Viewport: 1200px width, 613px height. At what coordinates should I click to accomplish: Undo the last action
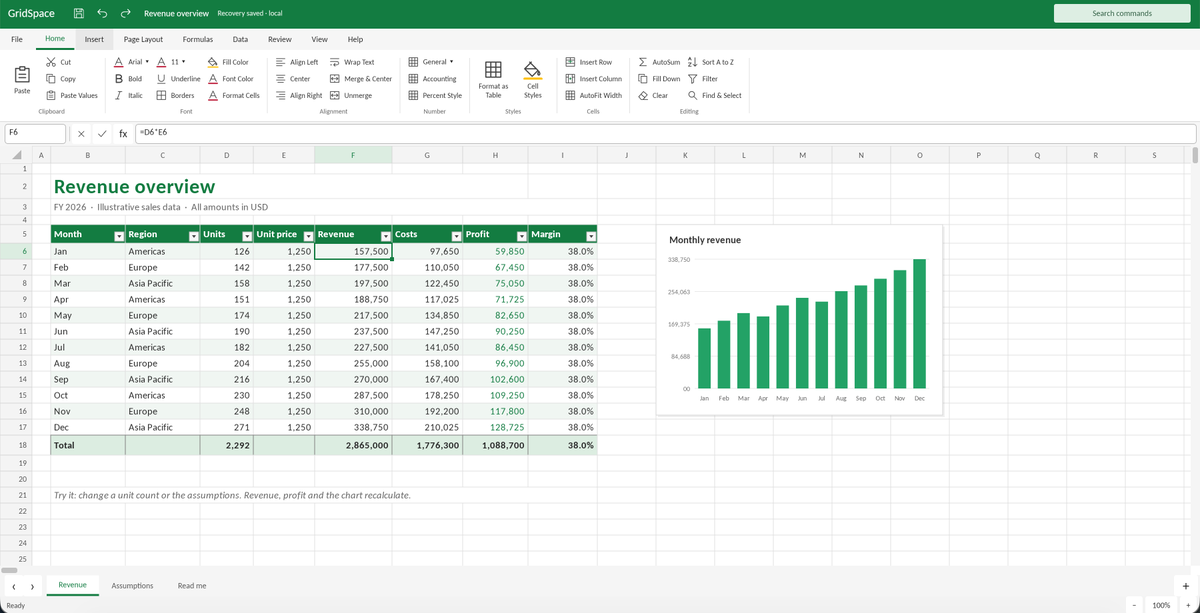pos(103,13)
